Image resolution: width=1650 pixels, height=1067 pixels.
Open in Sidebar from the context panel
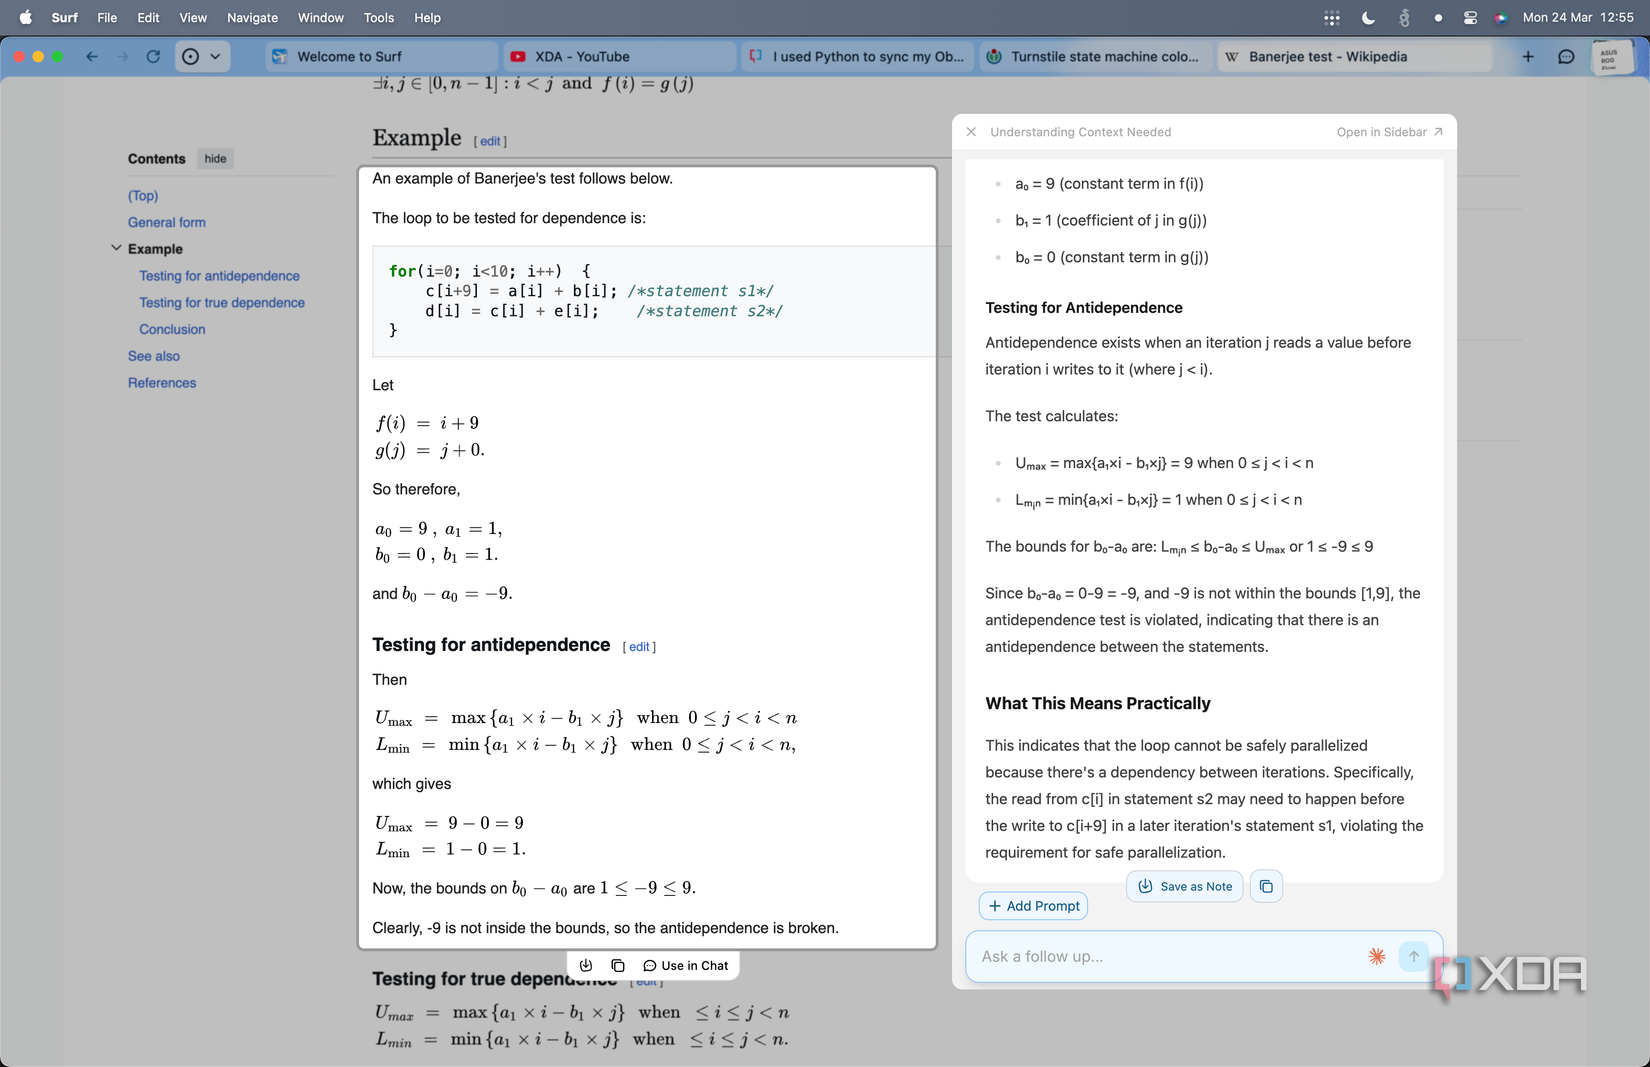[1389, 131]
